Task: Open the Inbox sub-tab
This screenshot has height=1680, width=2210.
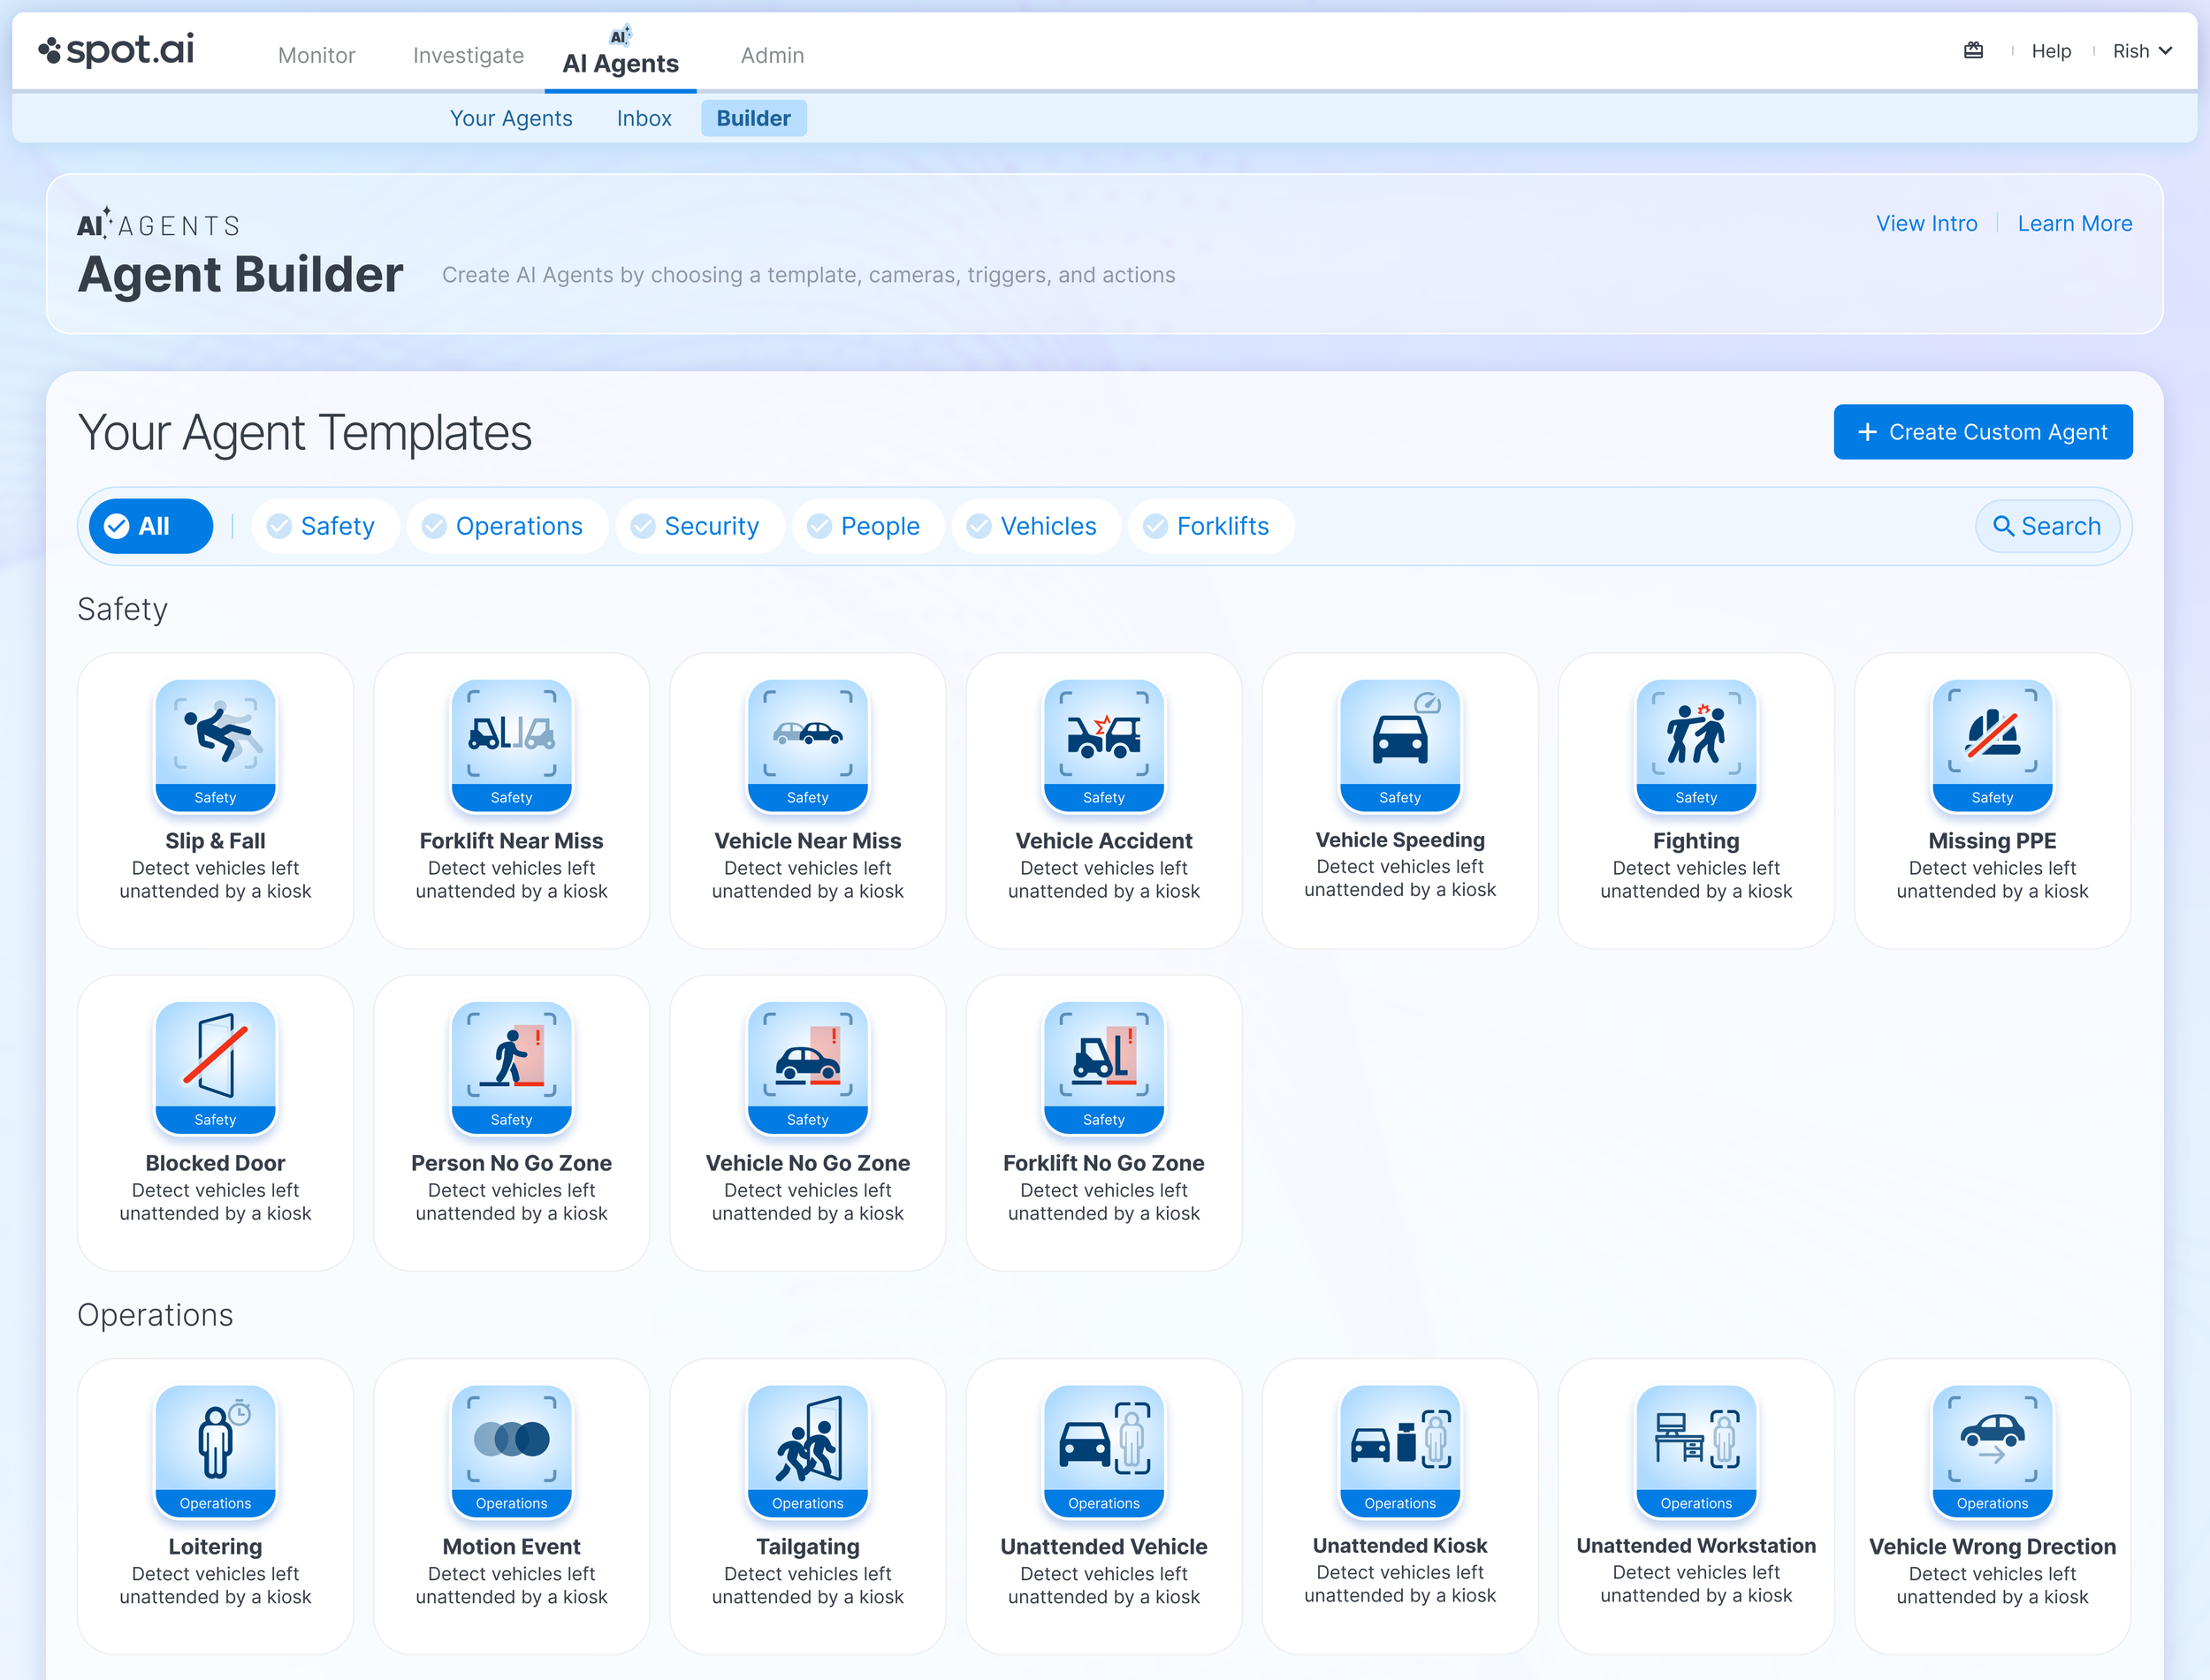Action: point(643,118)
